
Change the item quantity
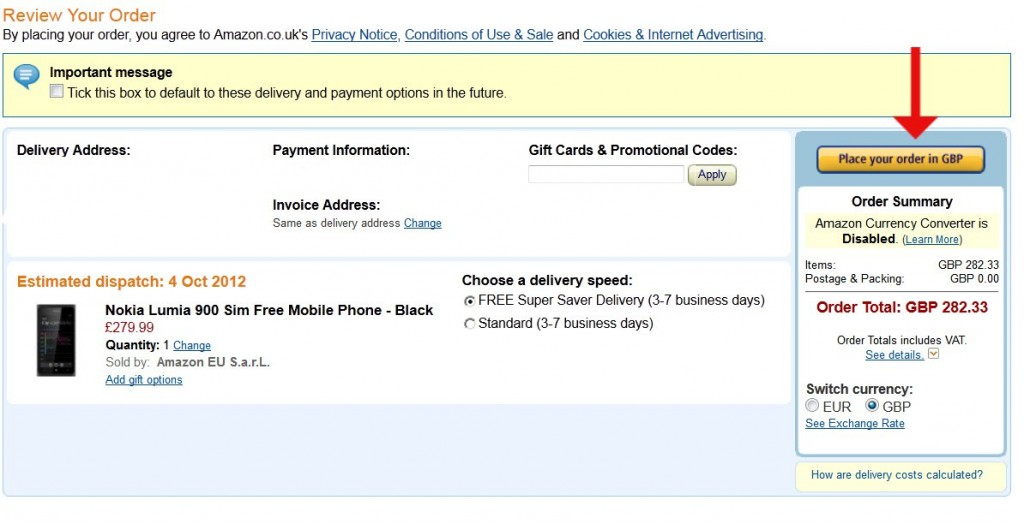pyautogui.click(x=192, y=346)
